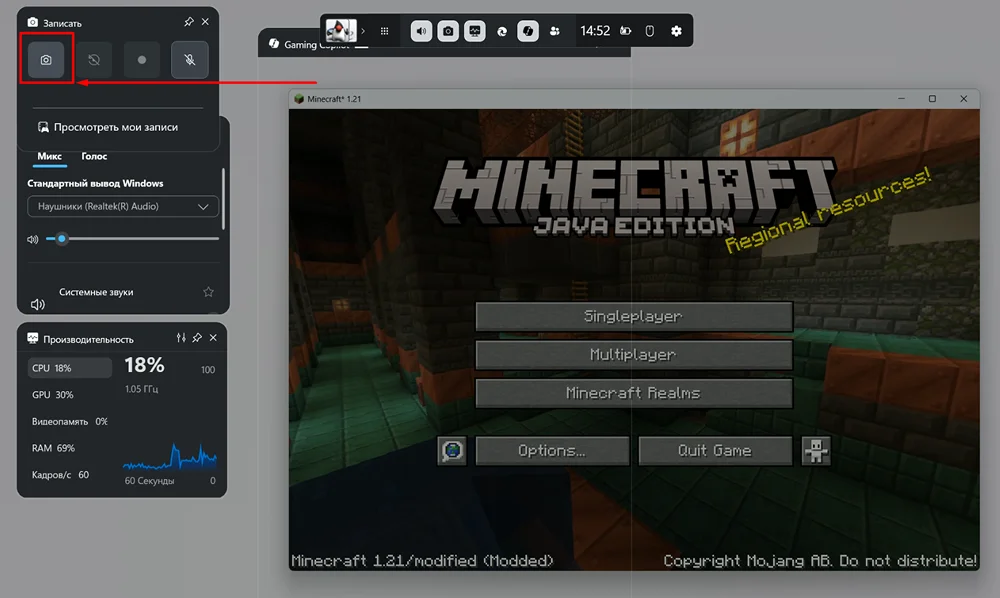Expand the chevron next to the Java app icon
The height and width of the screenshot is (598, 1000).
363,31
